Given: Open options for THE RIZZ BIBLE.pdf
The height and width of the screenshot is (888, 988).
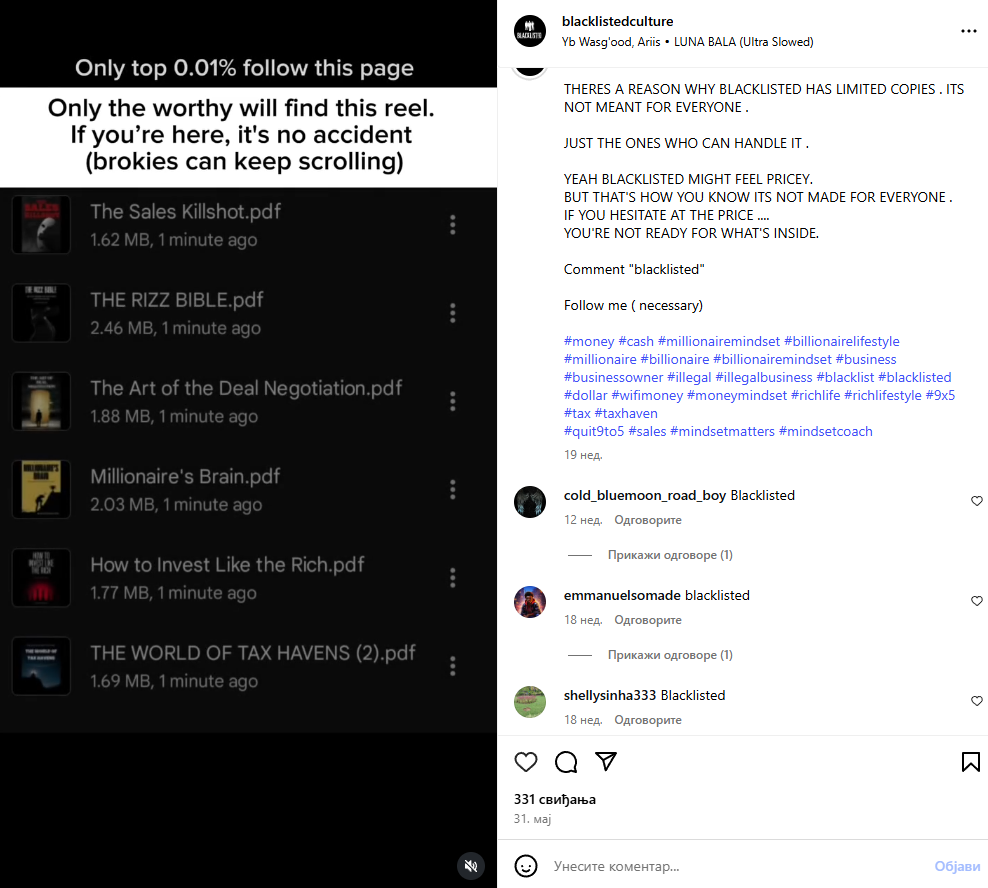Looking at the screenshot, I should click(452, 313).
